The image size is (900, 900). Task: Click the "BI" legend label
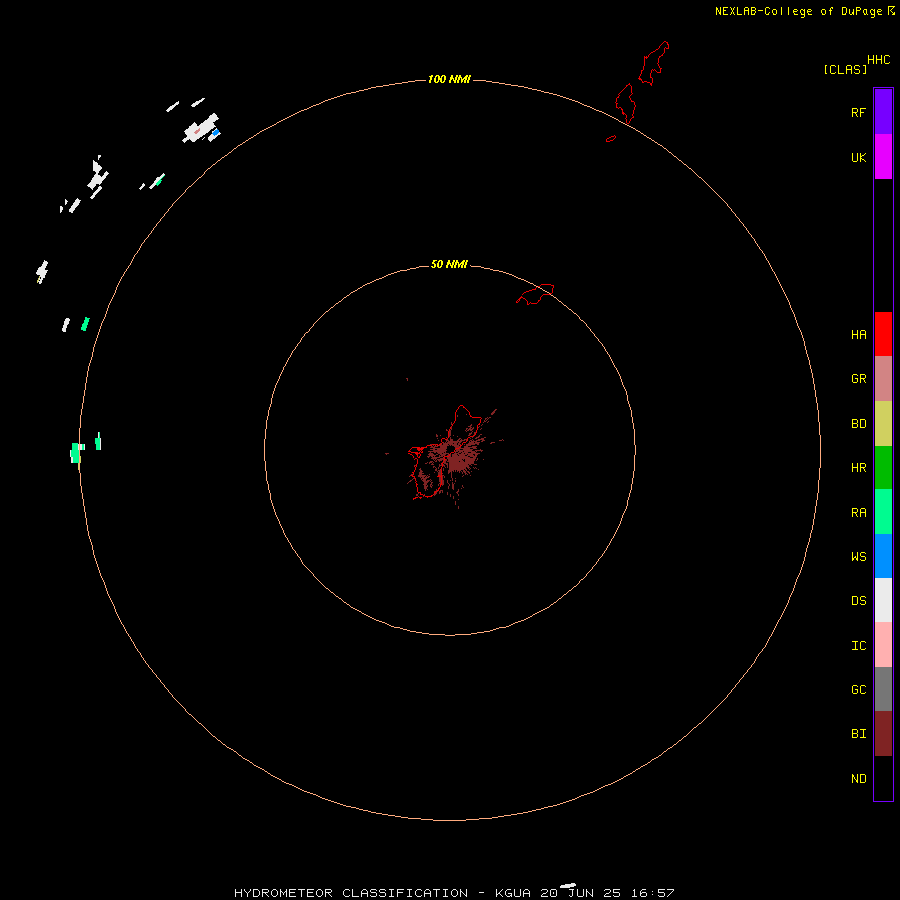[859, 734]
